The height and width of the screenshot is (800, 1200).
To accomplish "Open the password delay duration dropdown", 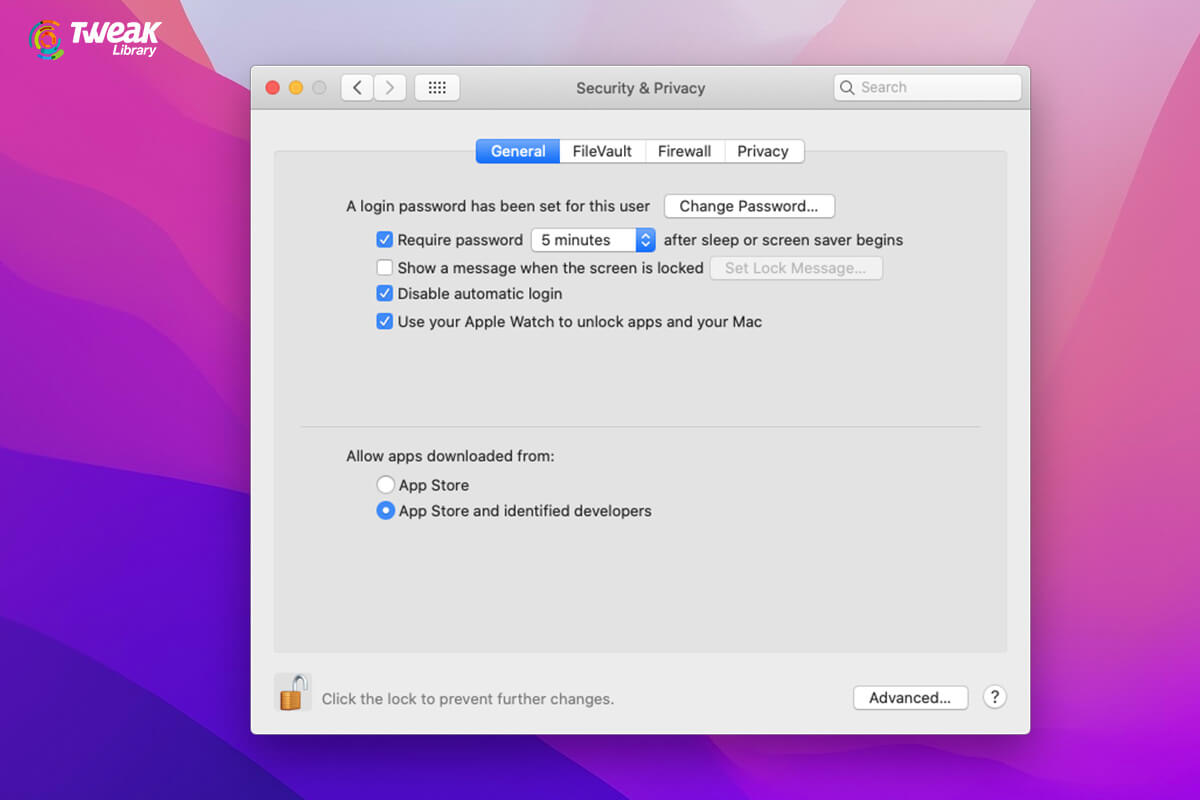I will (x=645, y=240).
